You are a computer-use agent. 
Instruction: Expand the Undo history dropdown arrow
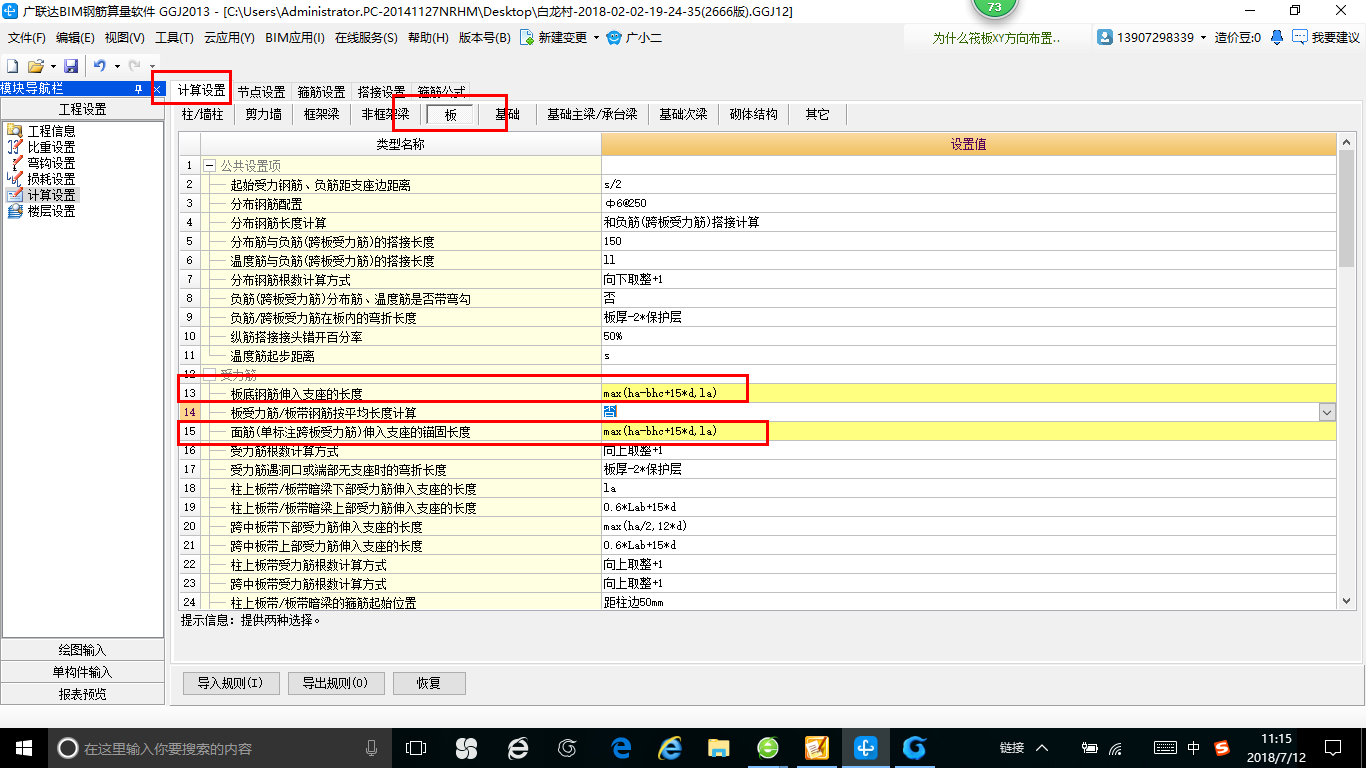[x=116, y=65]
